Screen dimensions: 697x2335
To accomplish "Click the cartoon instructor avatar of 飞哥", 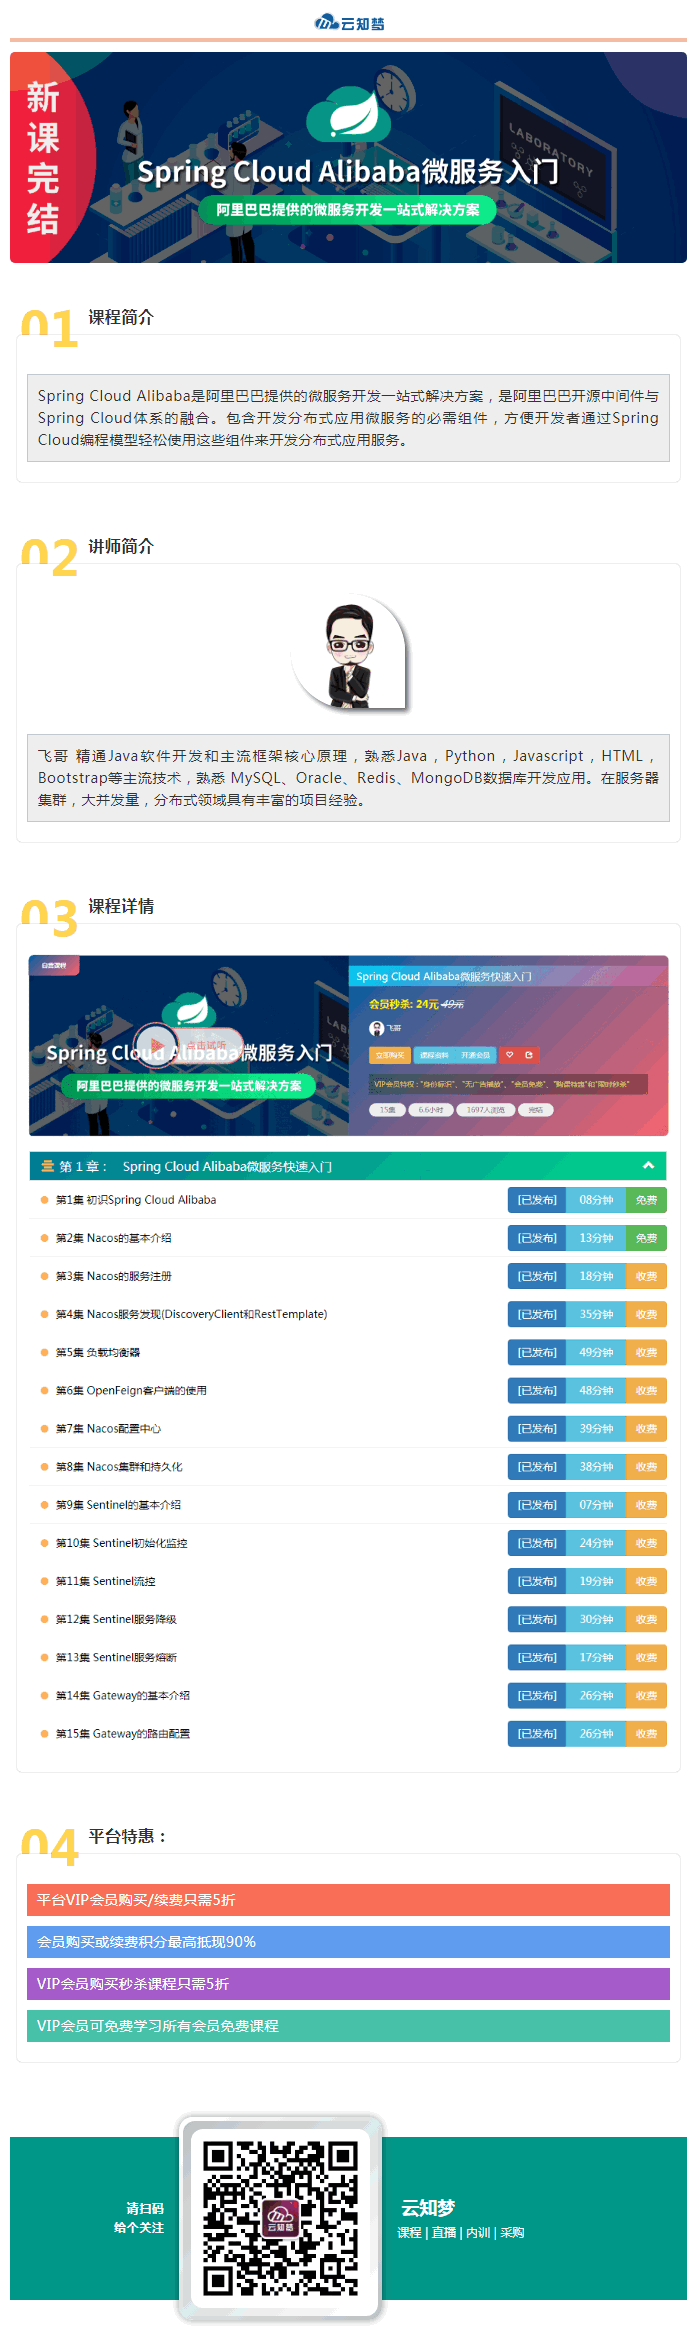I will click(x=349, y=652).
